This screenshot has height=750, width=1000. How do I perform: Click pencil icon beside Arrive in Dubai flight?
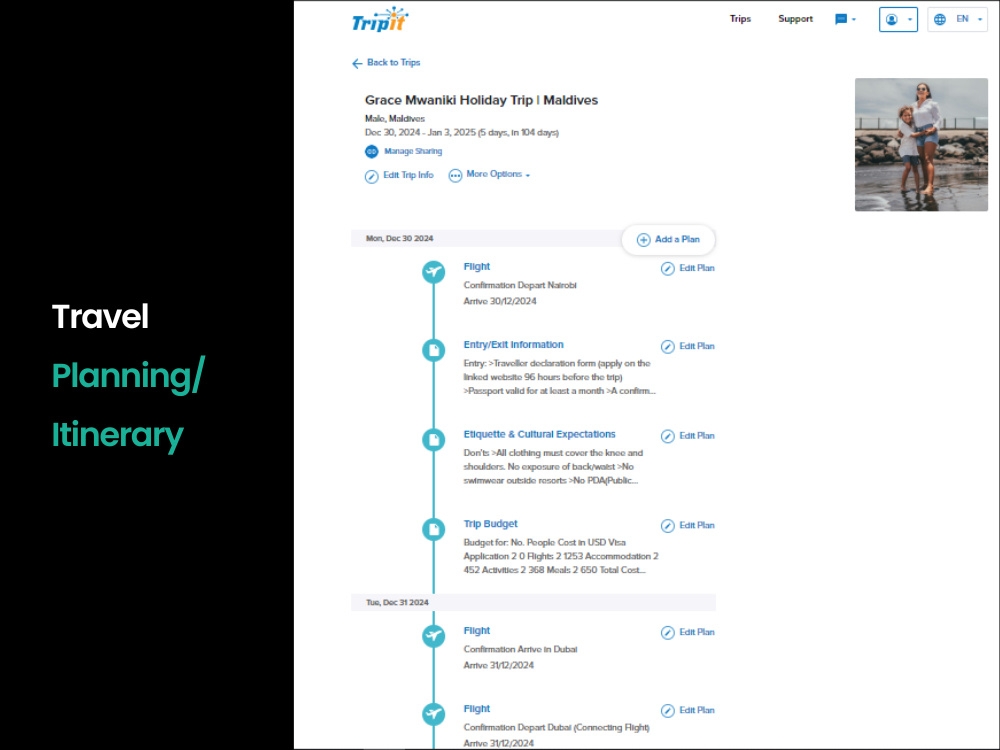coord(667,633)
